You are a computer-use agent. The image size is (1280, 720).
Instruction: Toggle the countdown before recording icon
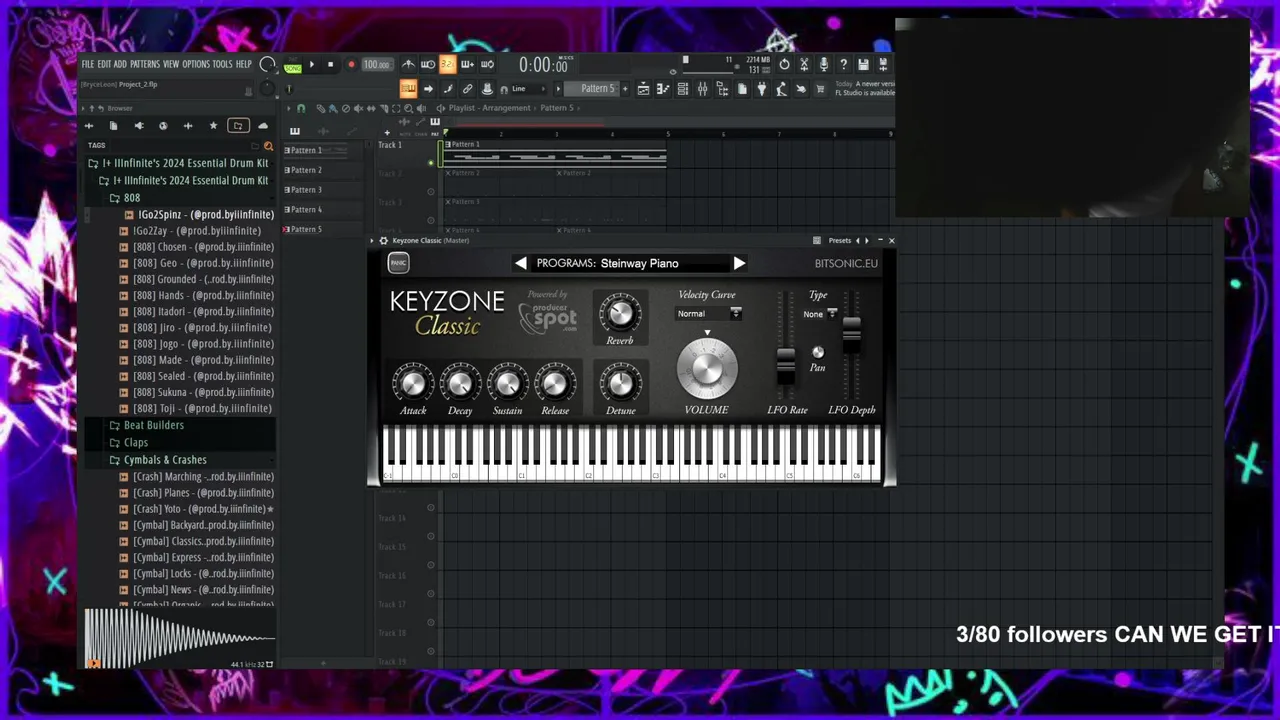tap(428, 64)
